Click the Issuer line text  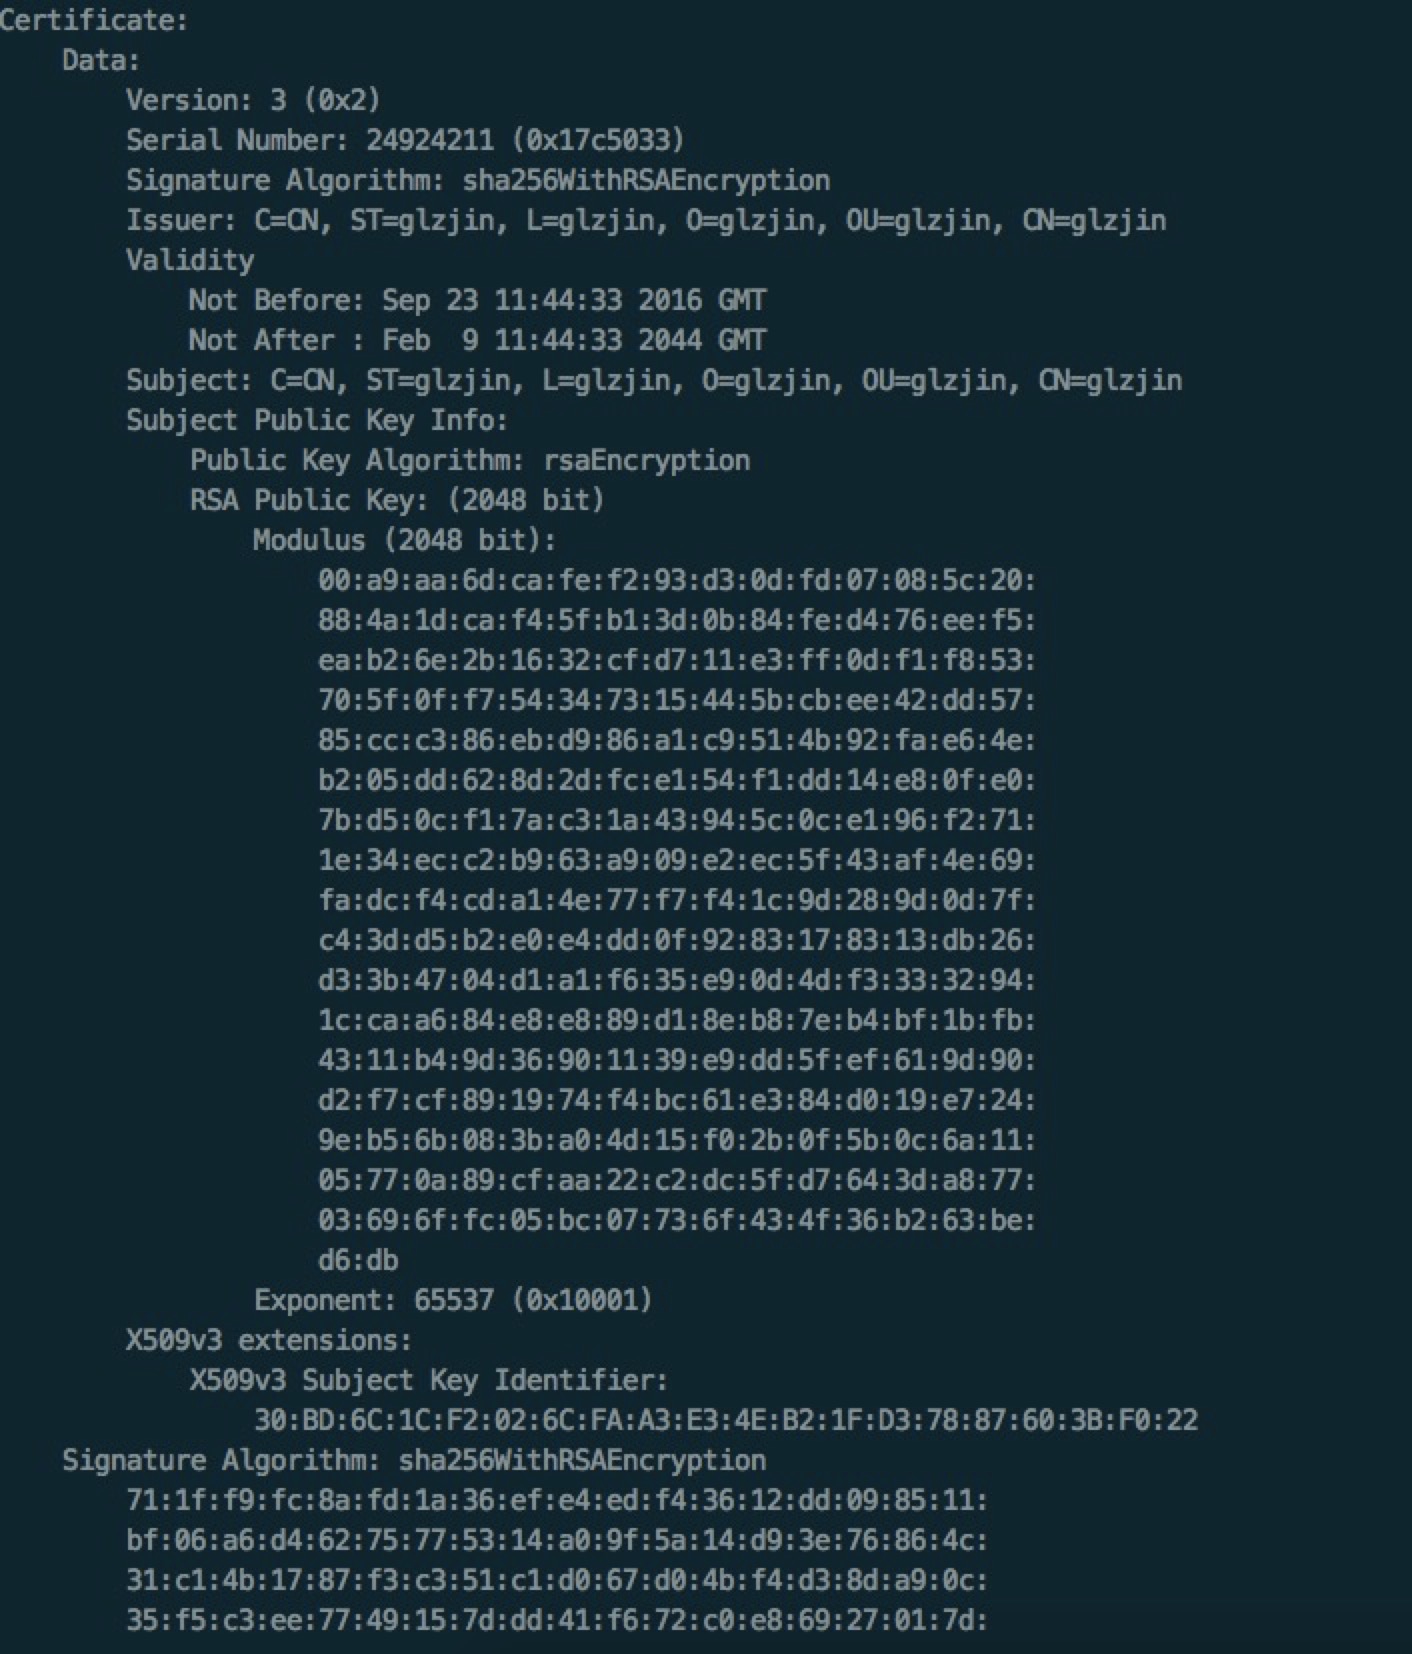645,220
